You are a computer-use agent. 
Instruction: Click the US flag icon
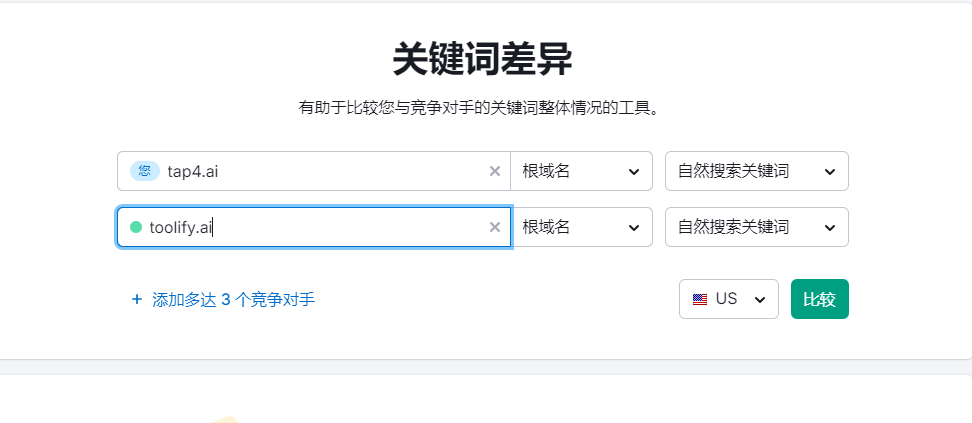[700, 299]
